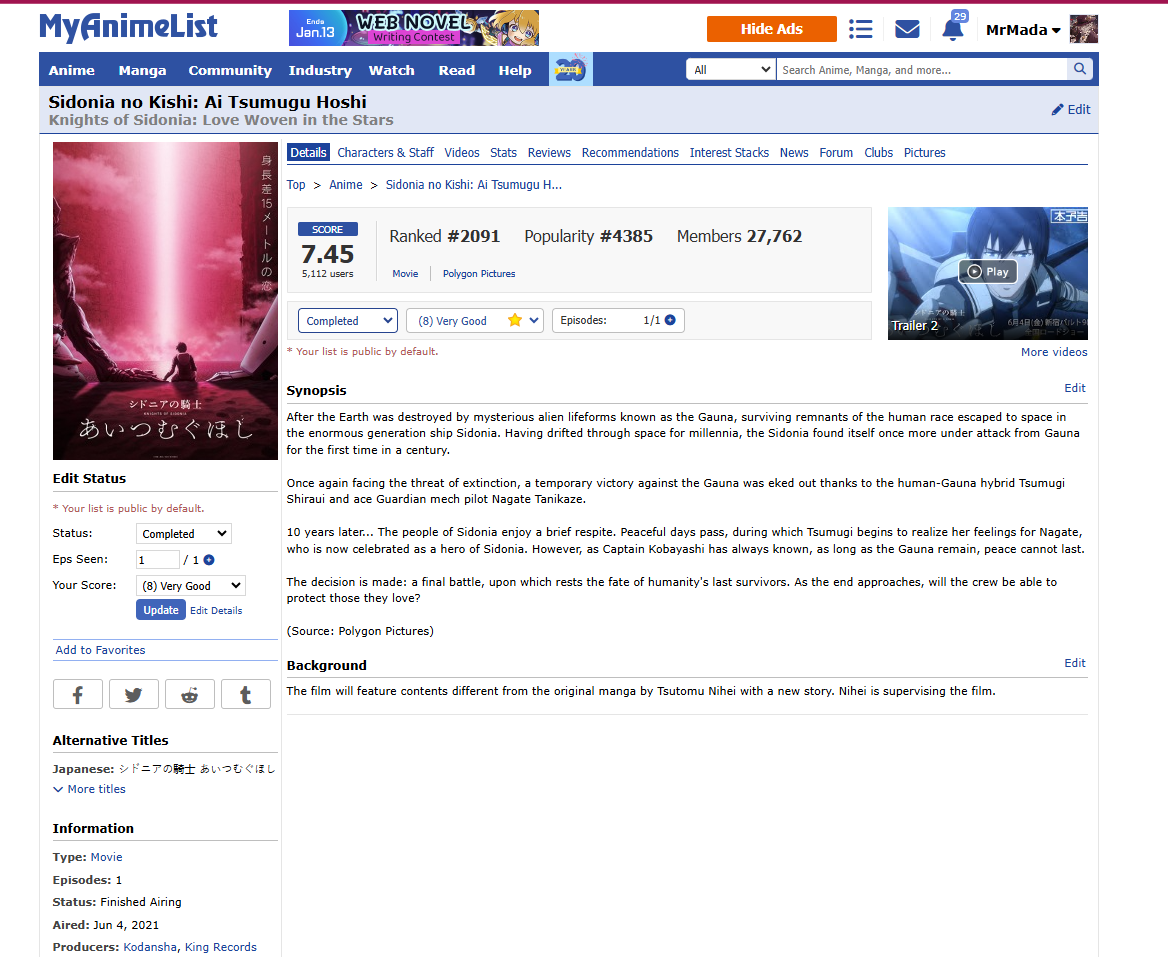This screenshot has width=1168, height=957.
Task: Open the Community menu
Action: (230, 70)
